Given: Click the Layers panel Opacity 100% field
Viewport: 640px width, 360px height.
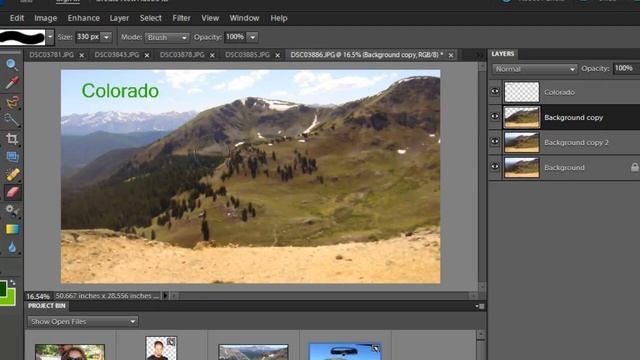Looking at the screenshot, I should (x=624, y=69).
